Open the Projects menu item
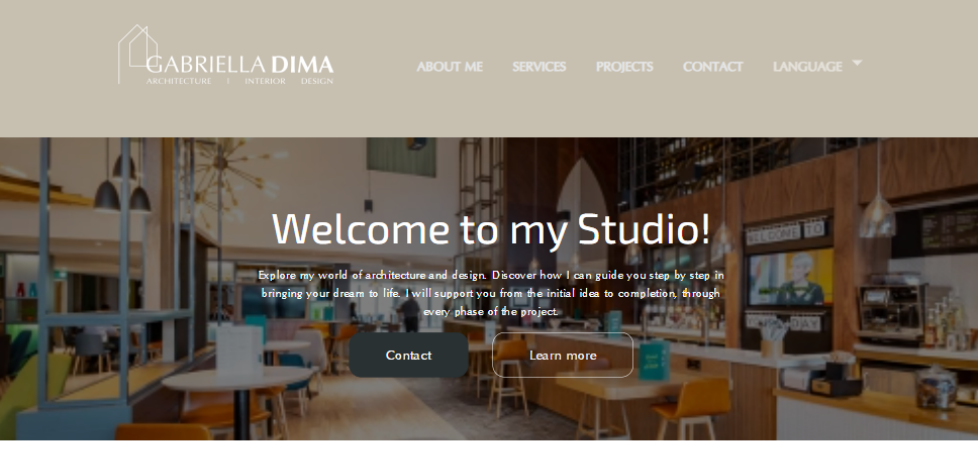This screenshot has width=978, height=450. point(624,66)
